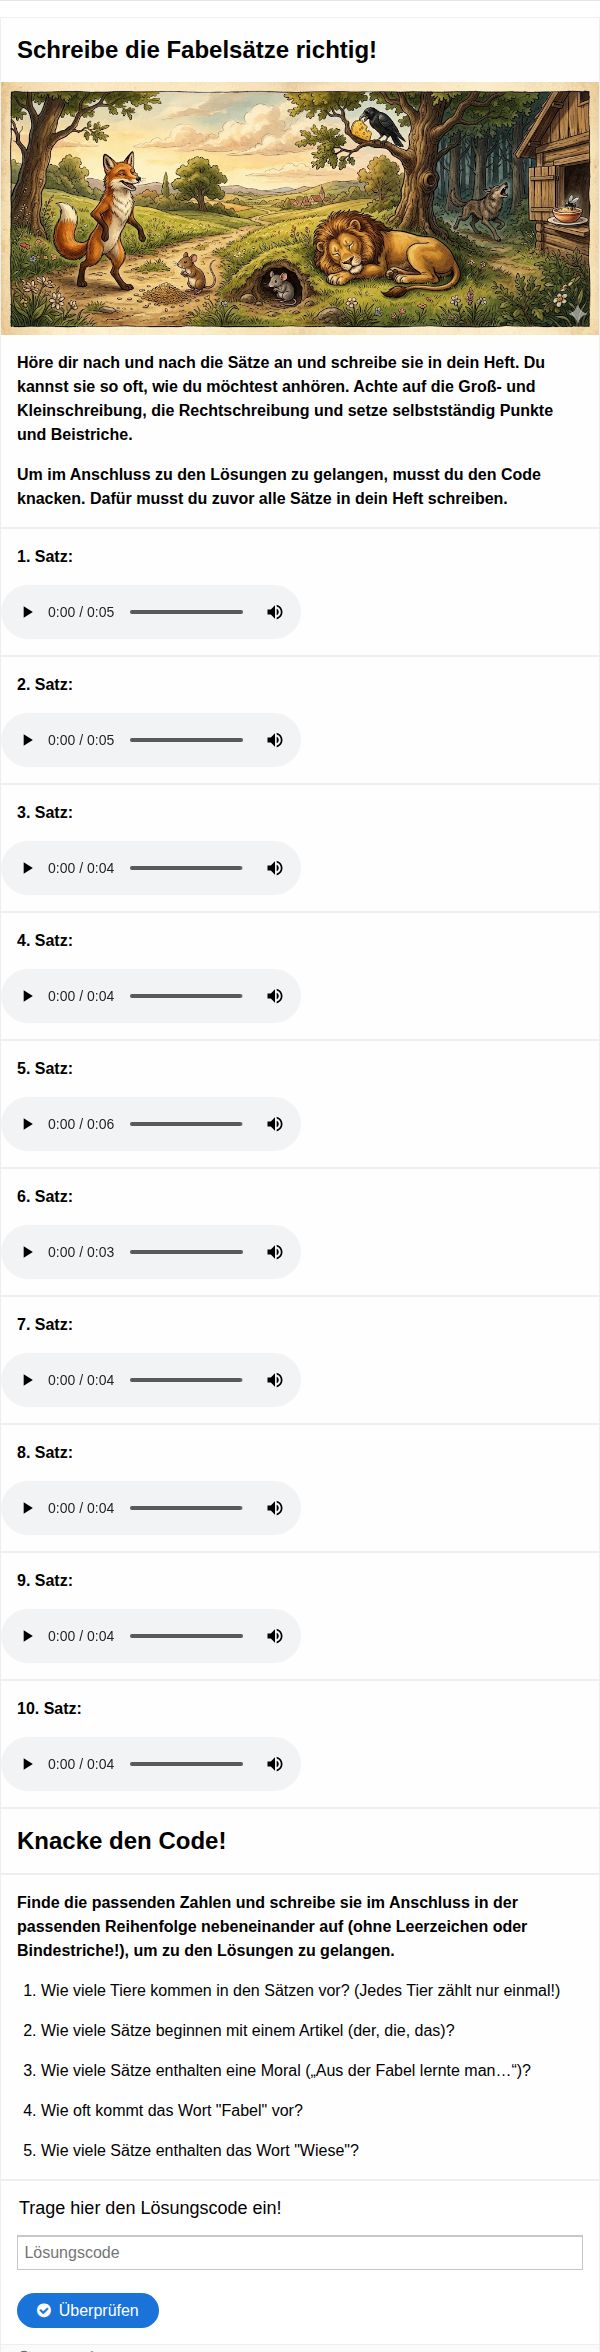Click the Satz 2 progress slider
Screen dimensions: 600x2352
coord(186,740)
